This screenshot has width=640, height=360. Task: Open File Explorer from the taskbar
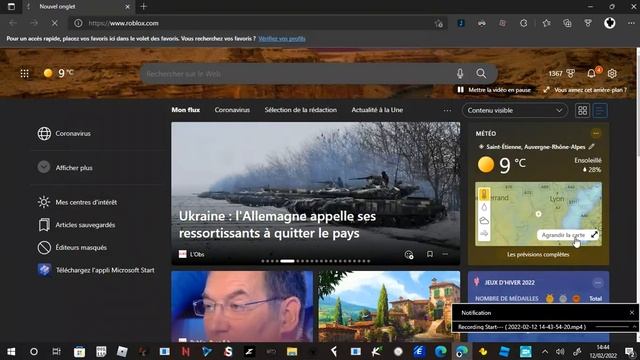pos(292,351)
